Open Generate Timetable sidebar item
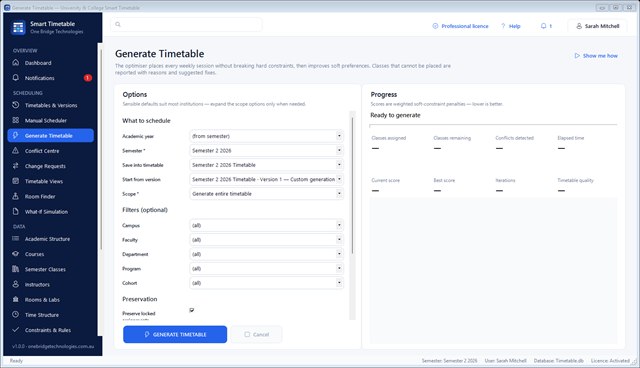 [51, 135]
